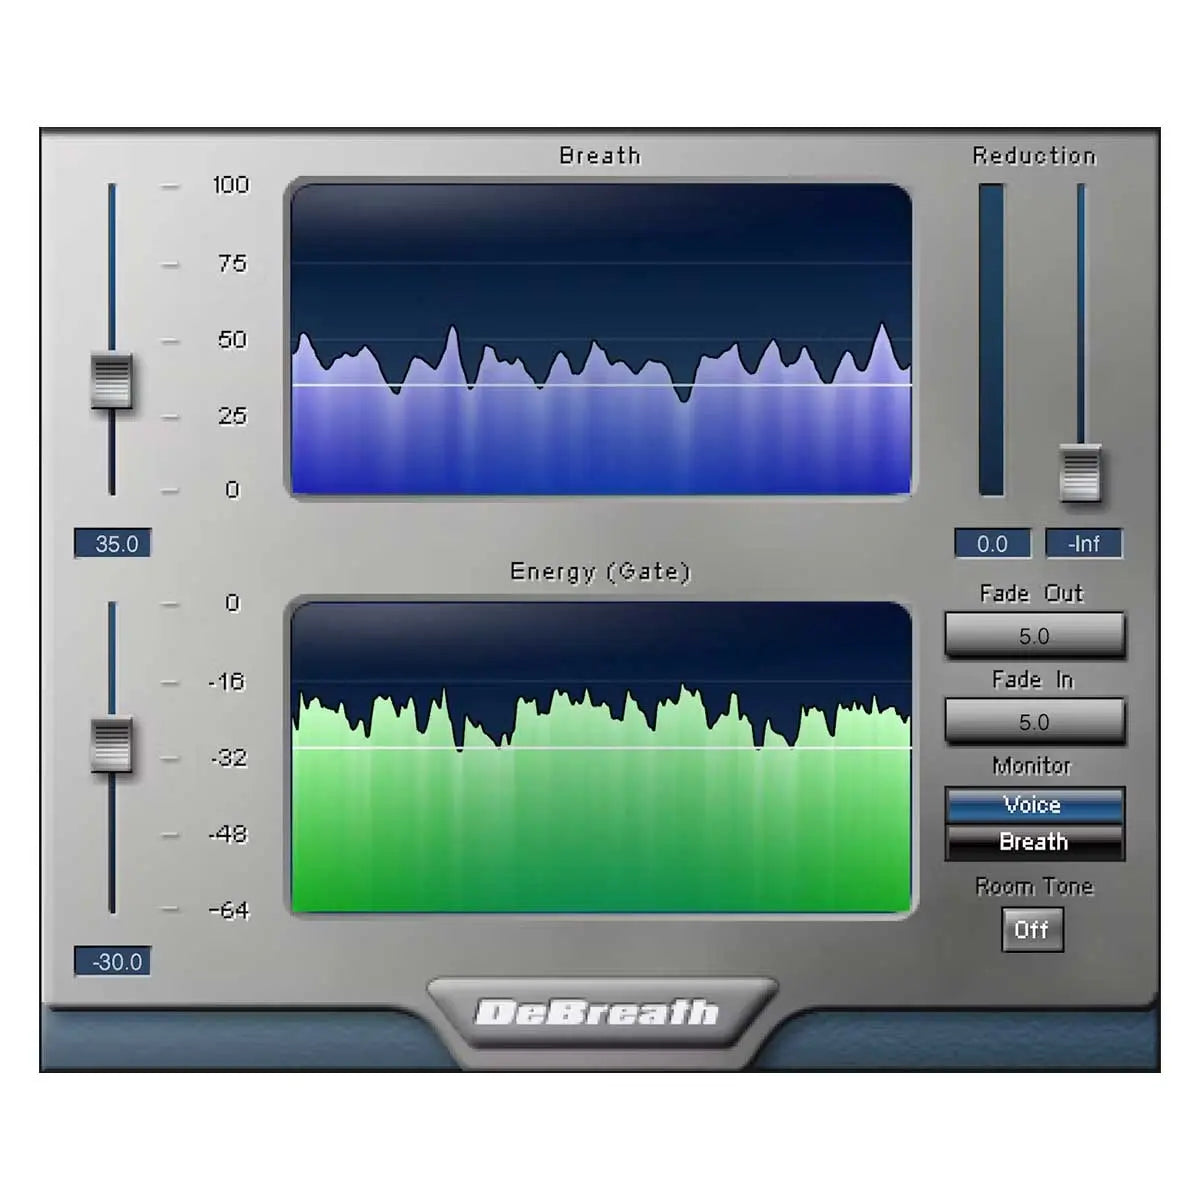Click the 0.0 reduction meter readout

click(993, 544)
